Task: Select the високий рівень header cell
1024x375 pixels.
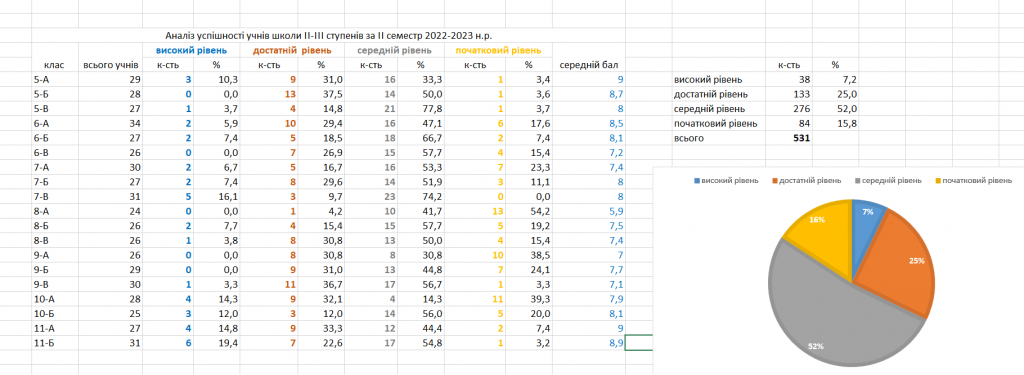Action: [191, 50]
